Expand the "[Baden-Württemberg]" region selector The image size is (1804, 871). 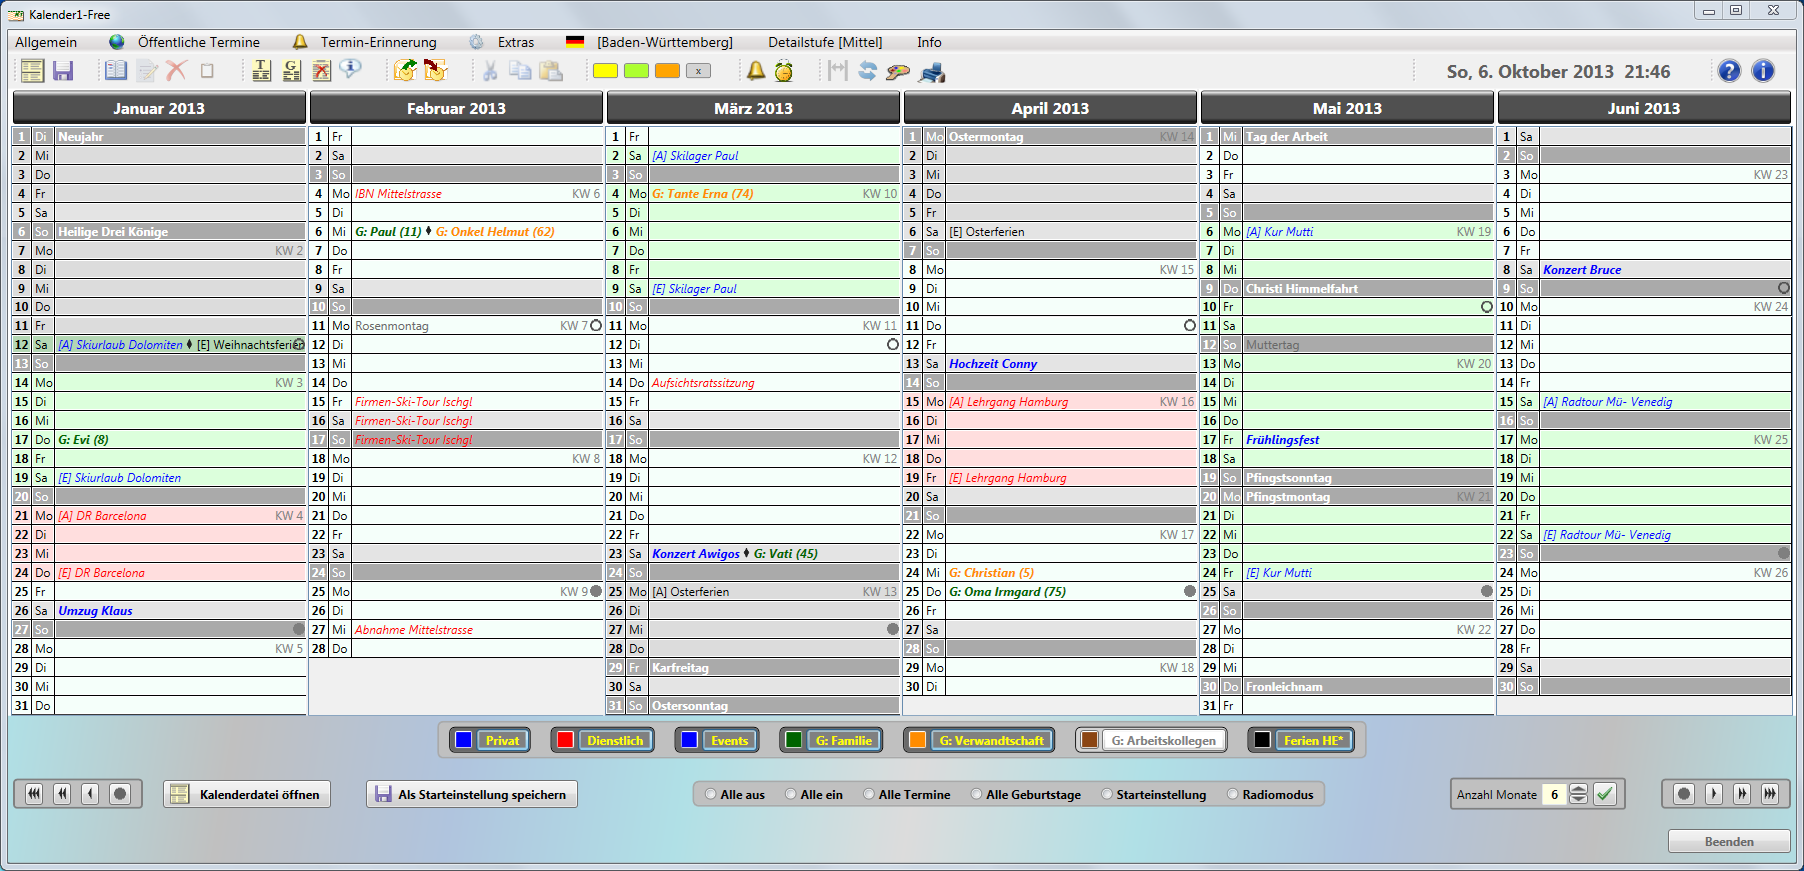tap(664, 42)
